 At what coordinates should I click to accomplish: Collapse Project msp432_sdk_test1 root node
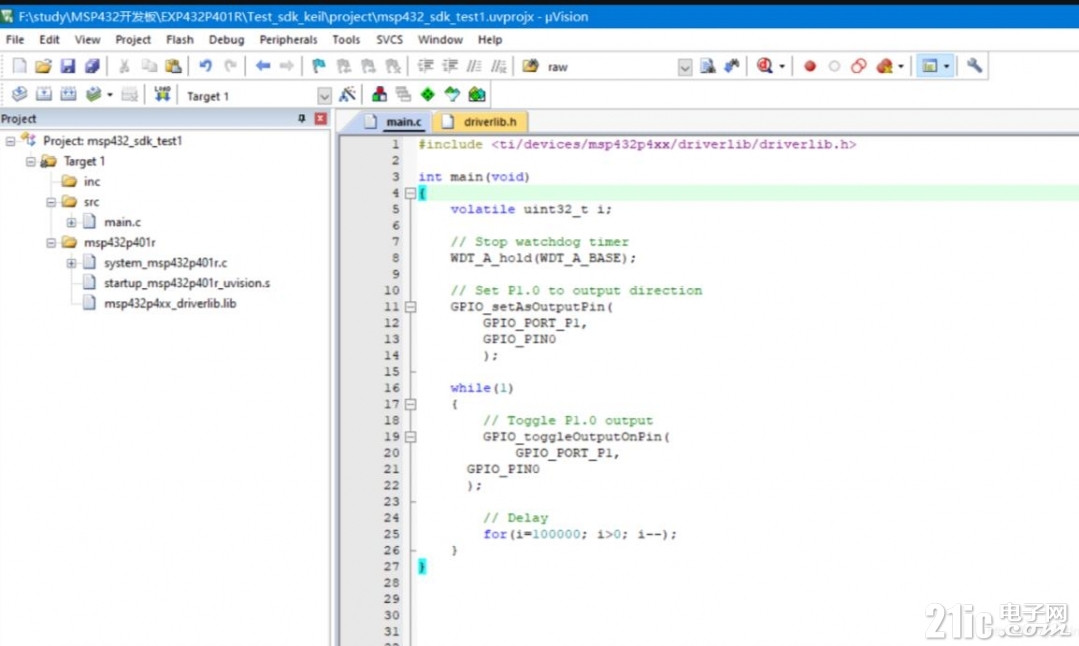pyautogui.click(x=10, y=141)
